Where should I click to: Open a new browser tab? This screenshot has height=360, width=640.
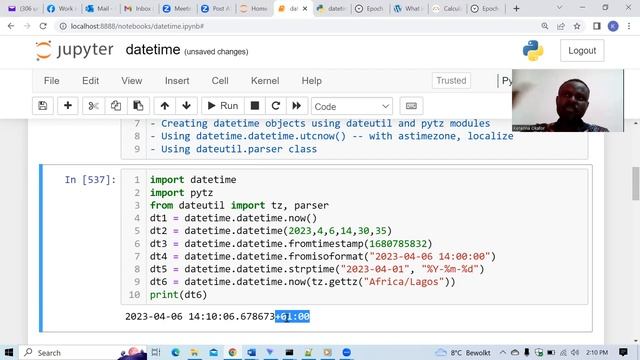click(516, 8)
